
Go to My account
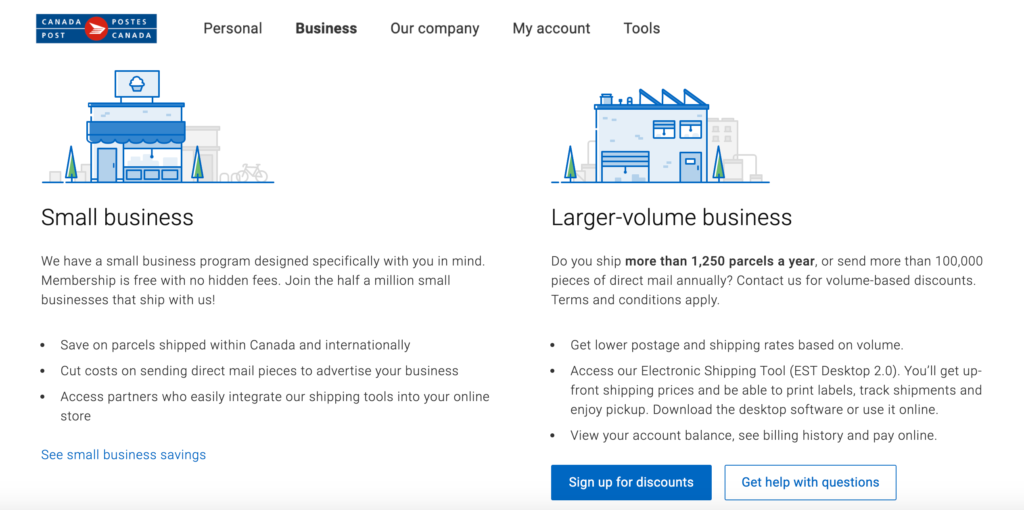click(551, 28)
